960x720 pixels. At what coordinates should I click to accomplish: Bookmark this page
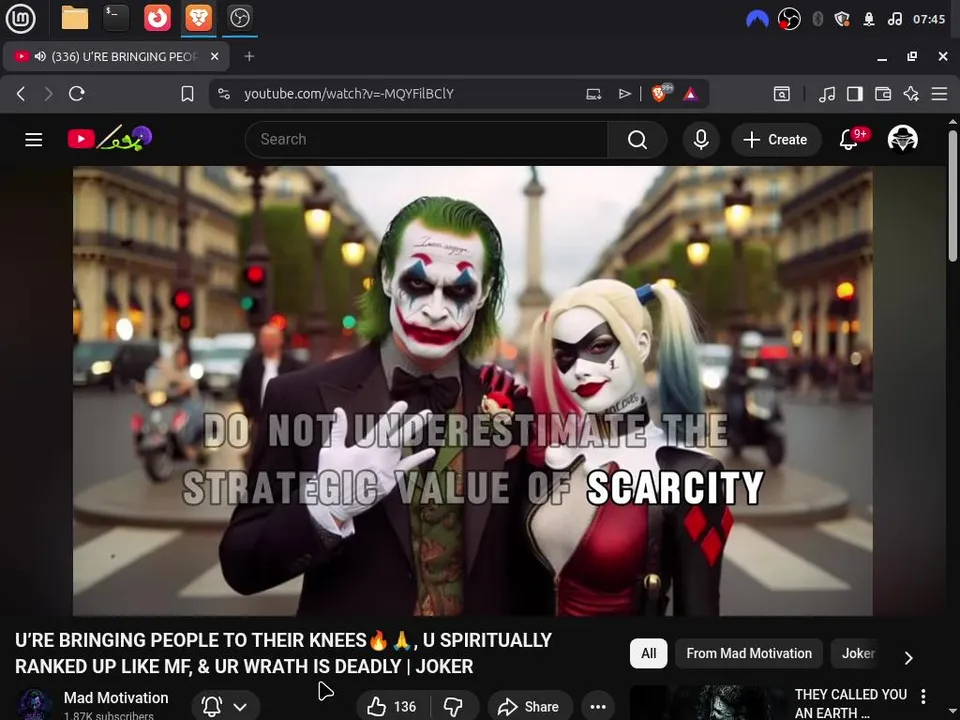tap(187, 94)
